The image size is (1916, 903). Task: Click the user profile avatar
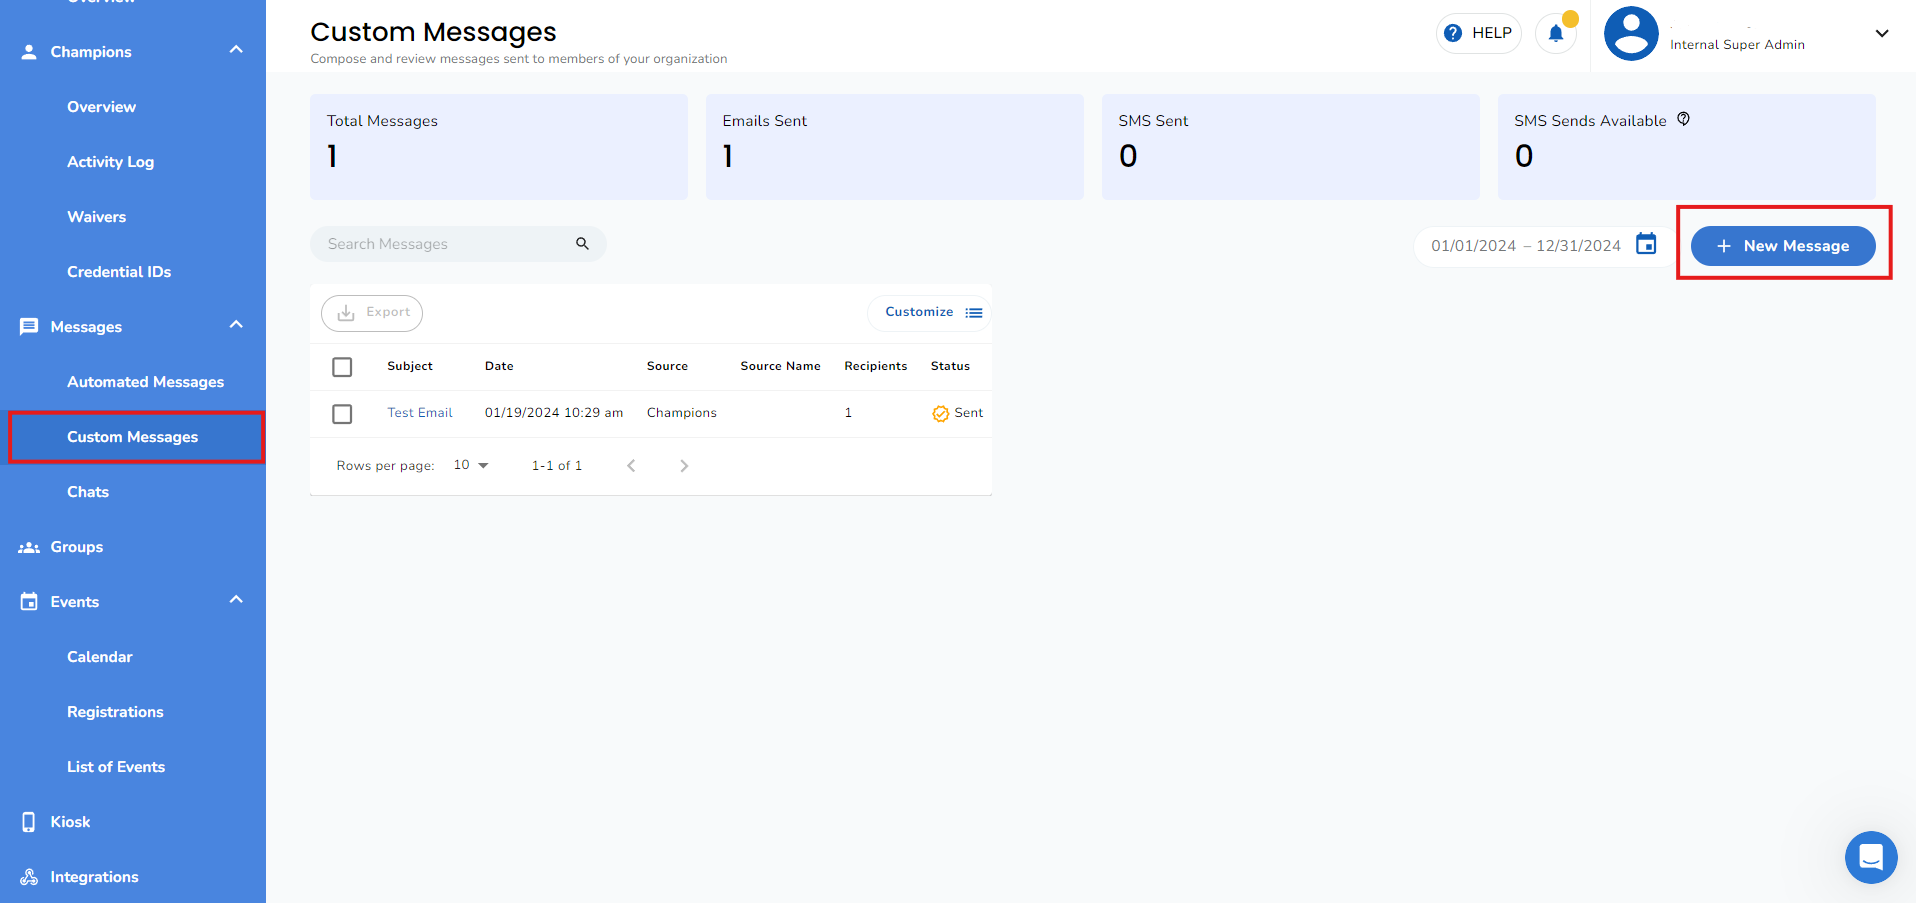[x=1631, y=34]
